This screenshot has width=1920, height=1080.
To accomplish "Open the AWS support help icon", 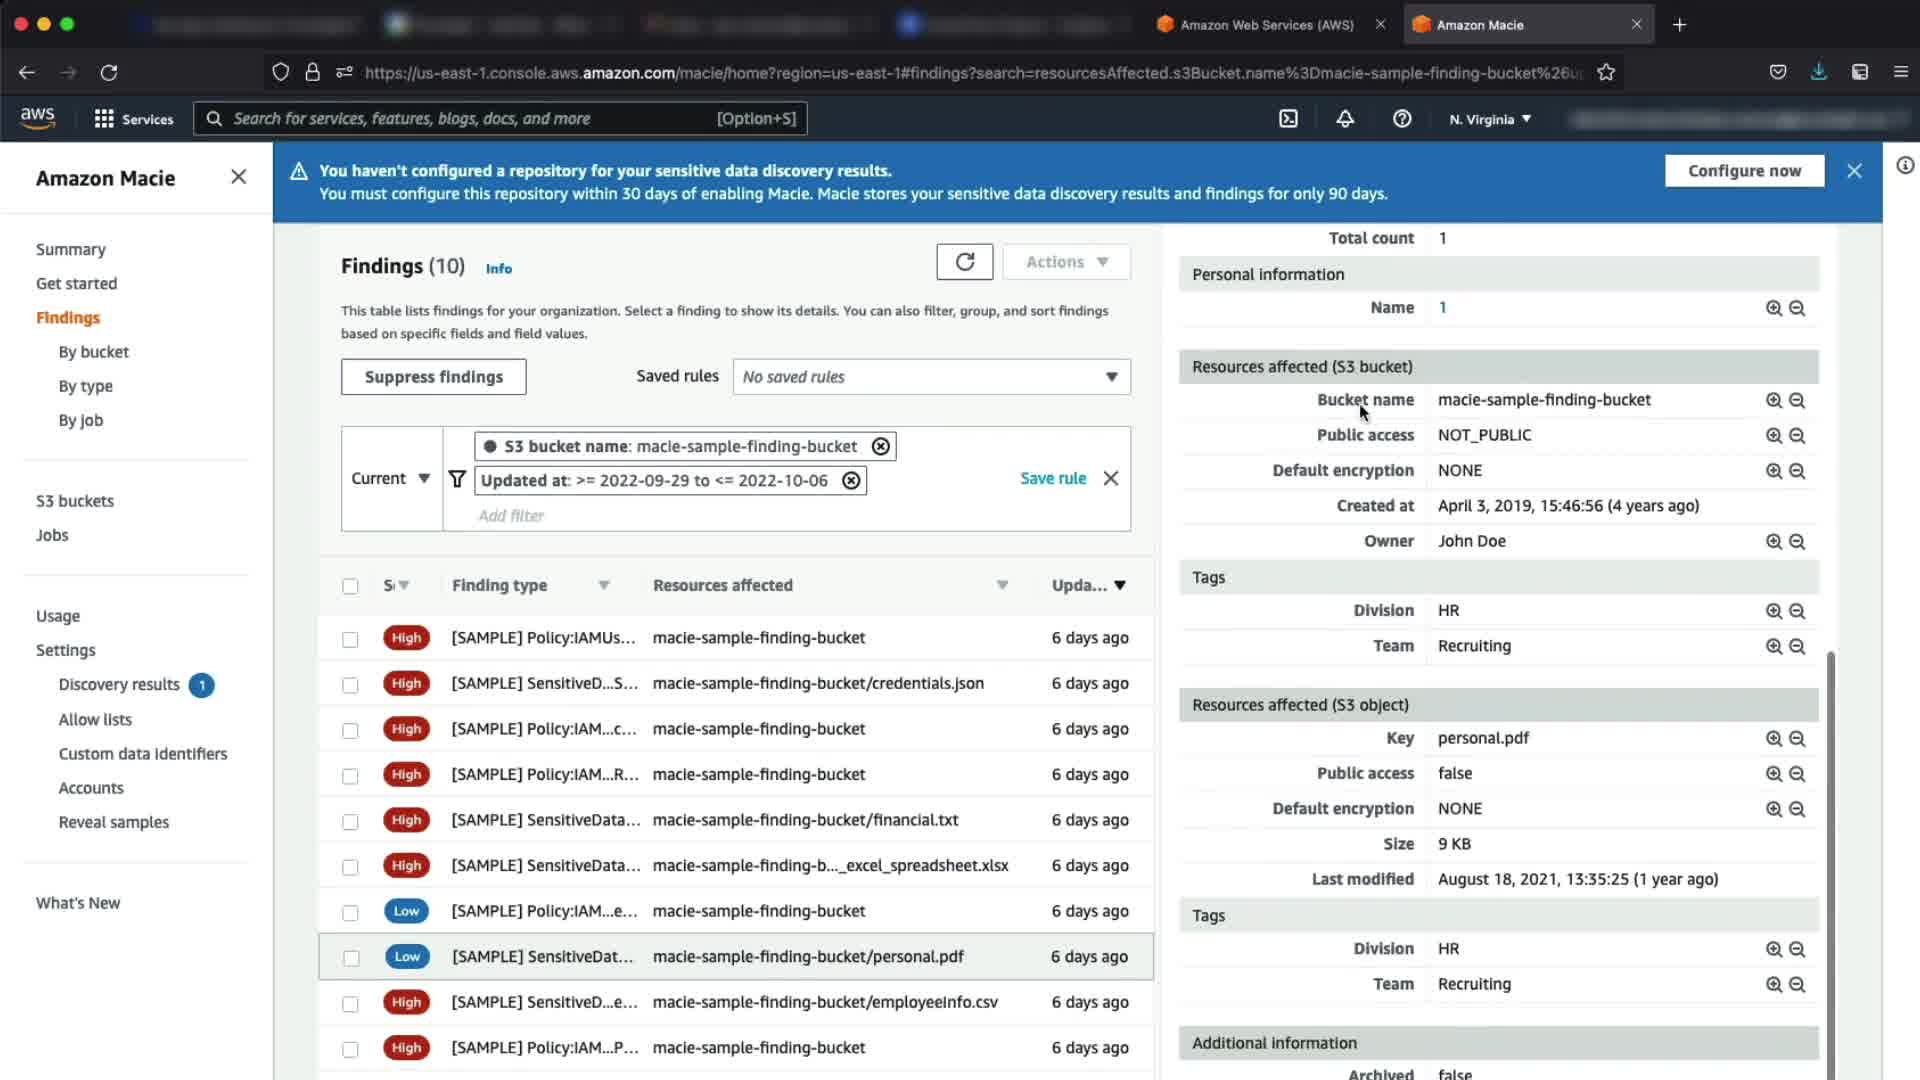I will 1402,119.
